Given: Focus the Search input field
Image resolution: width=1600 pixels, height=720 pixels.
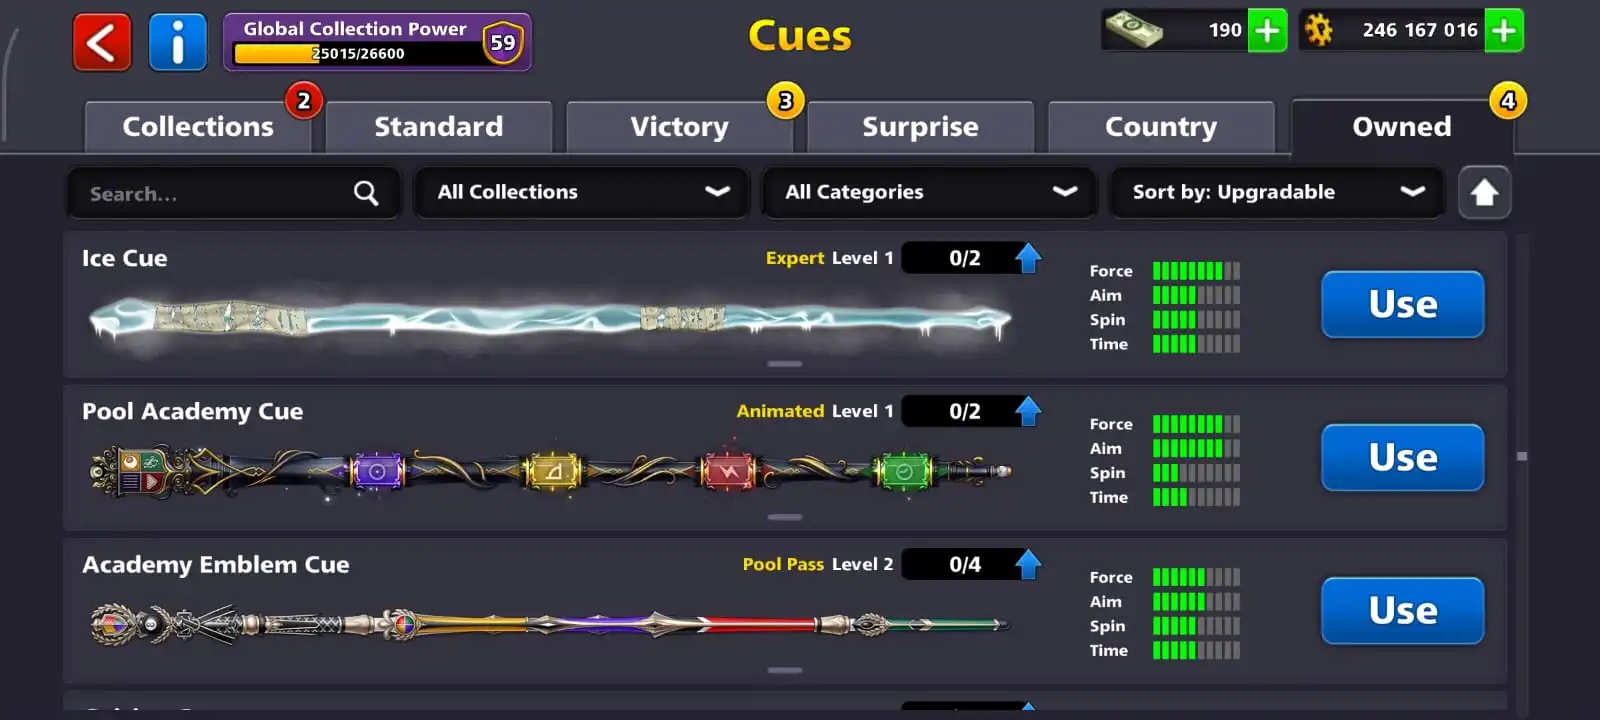Looking at the screenshot, I should (233, 193).
